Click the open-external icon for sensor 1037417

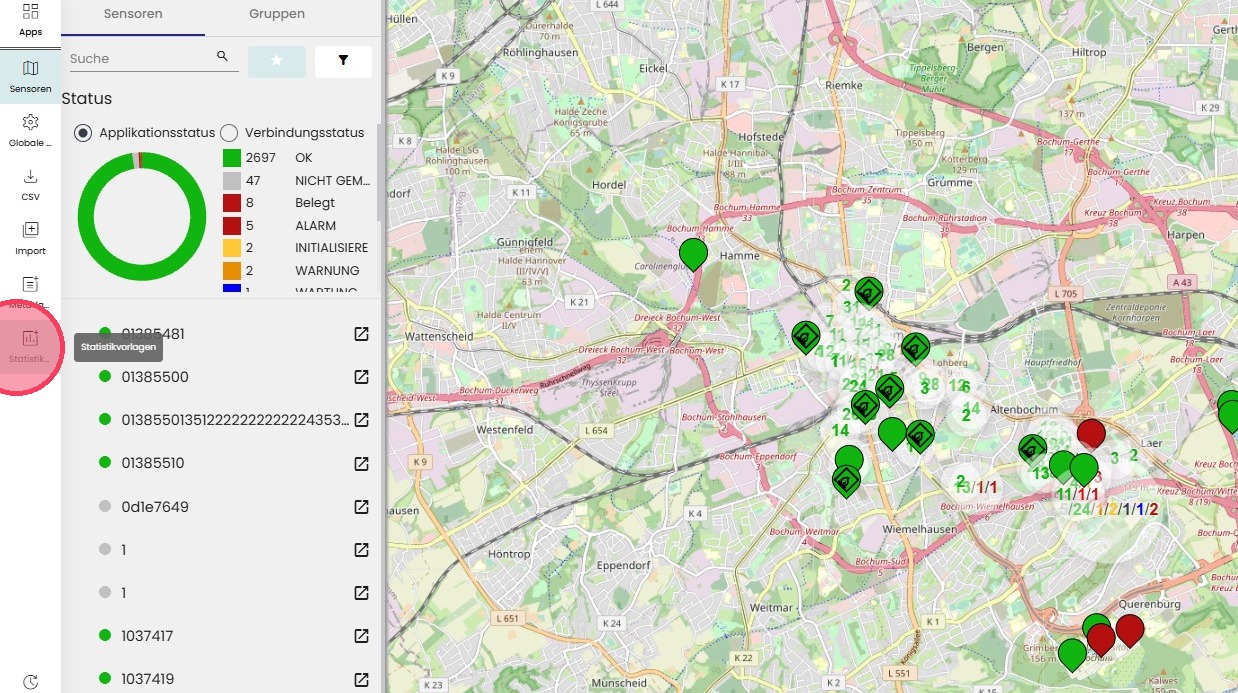tap(362, 636)
